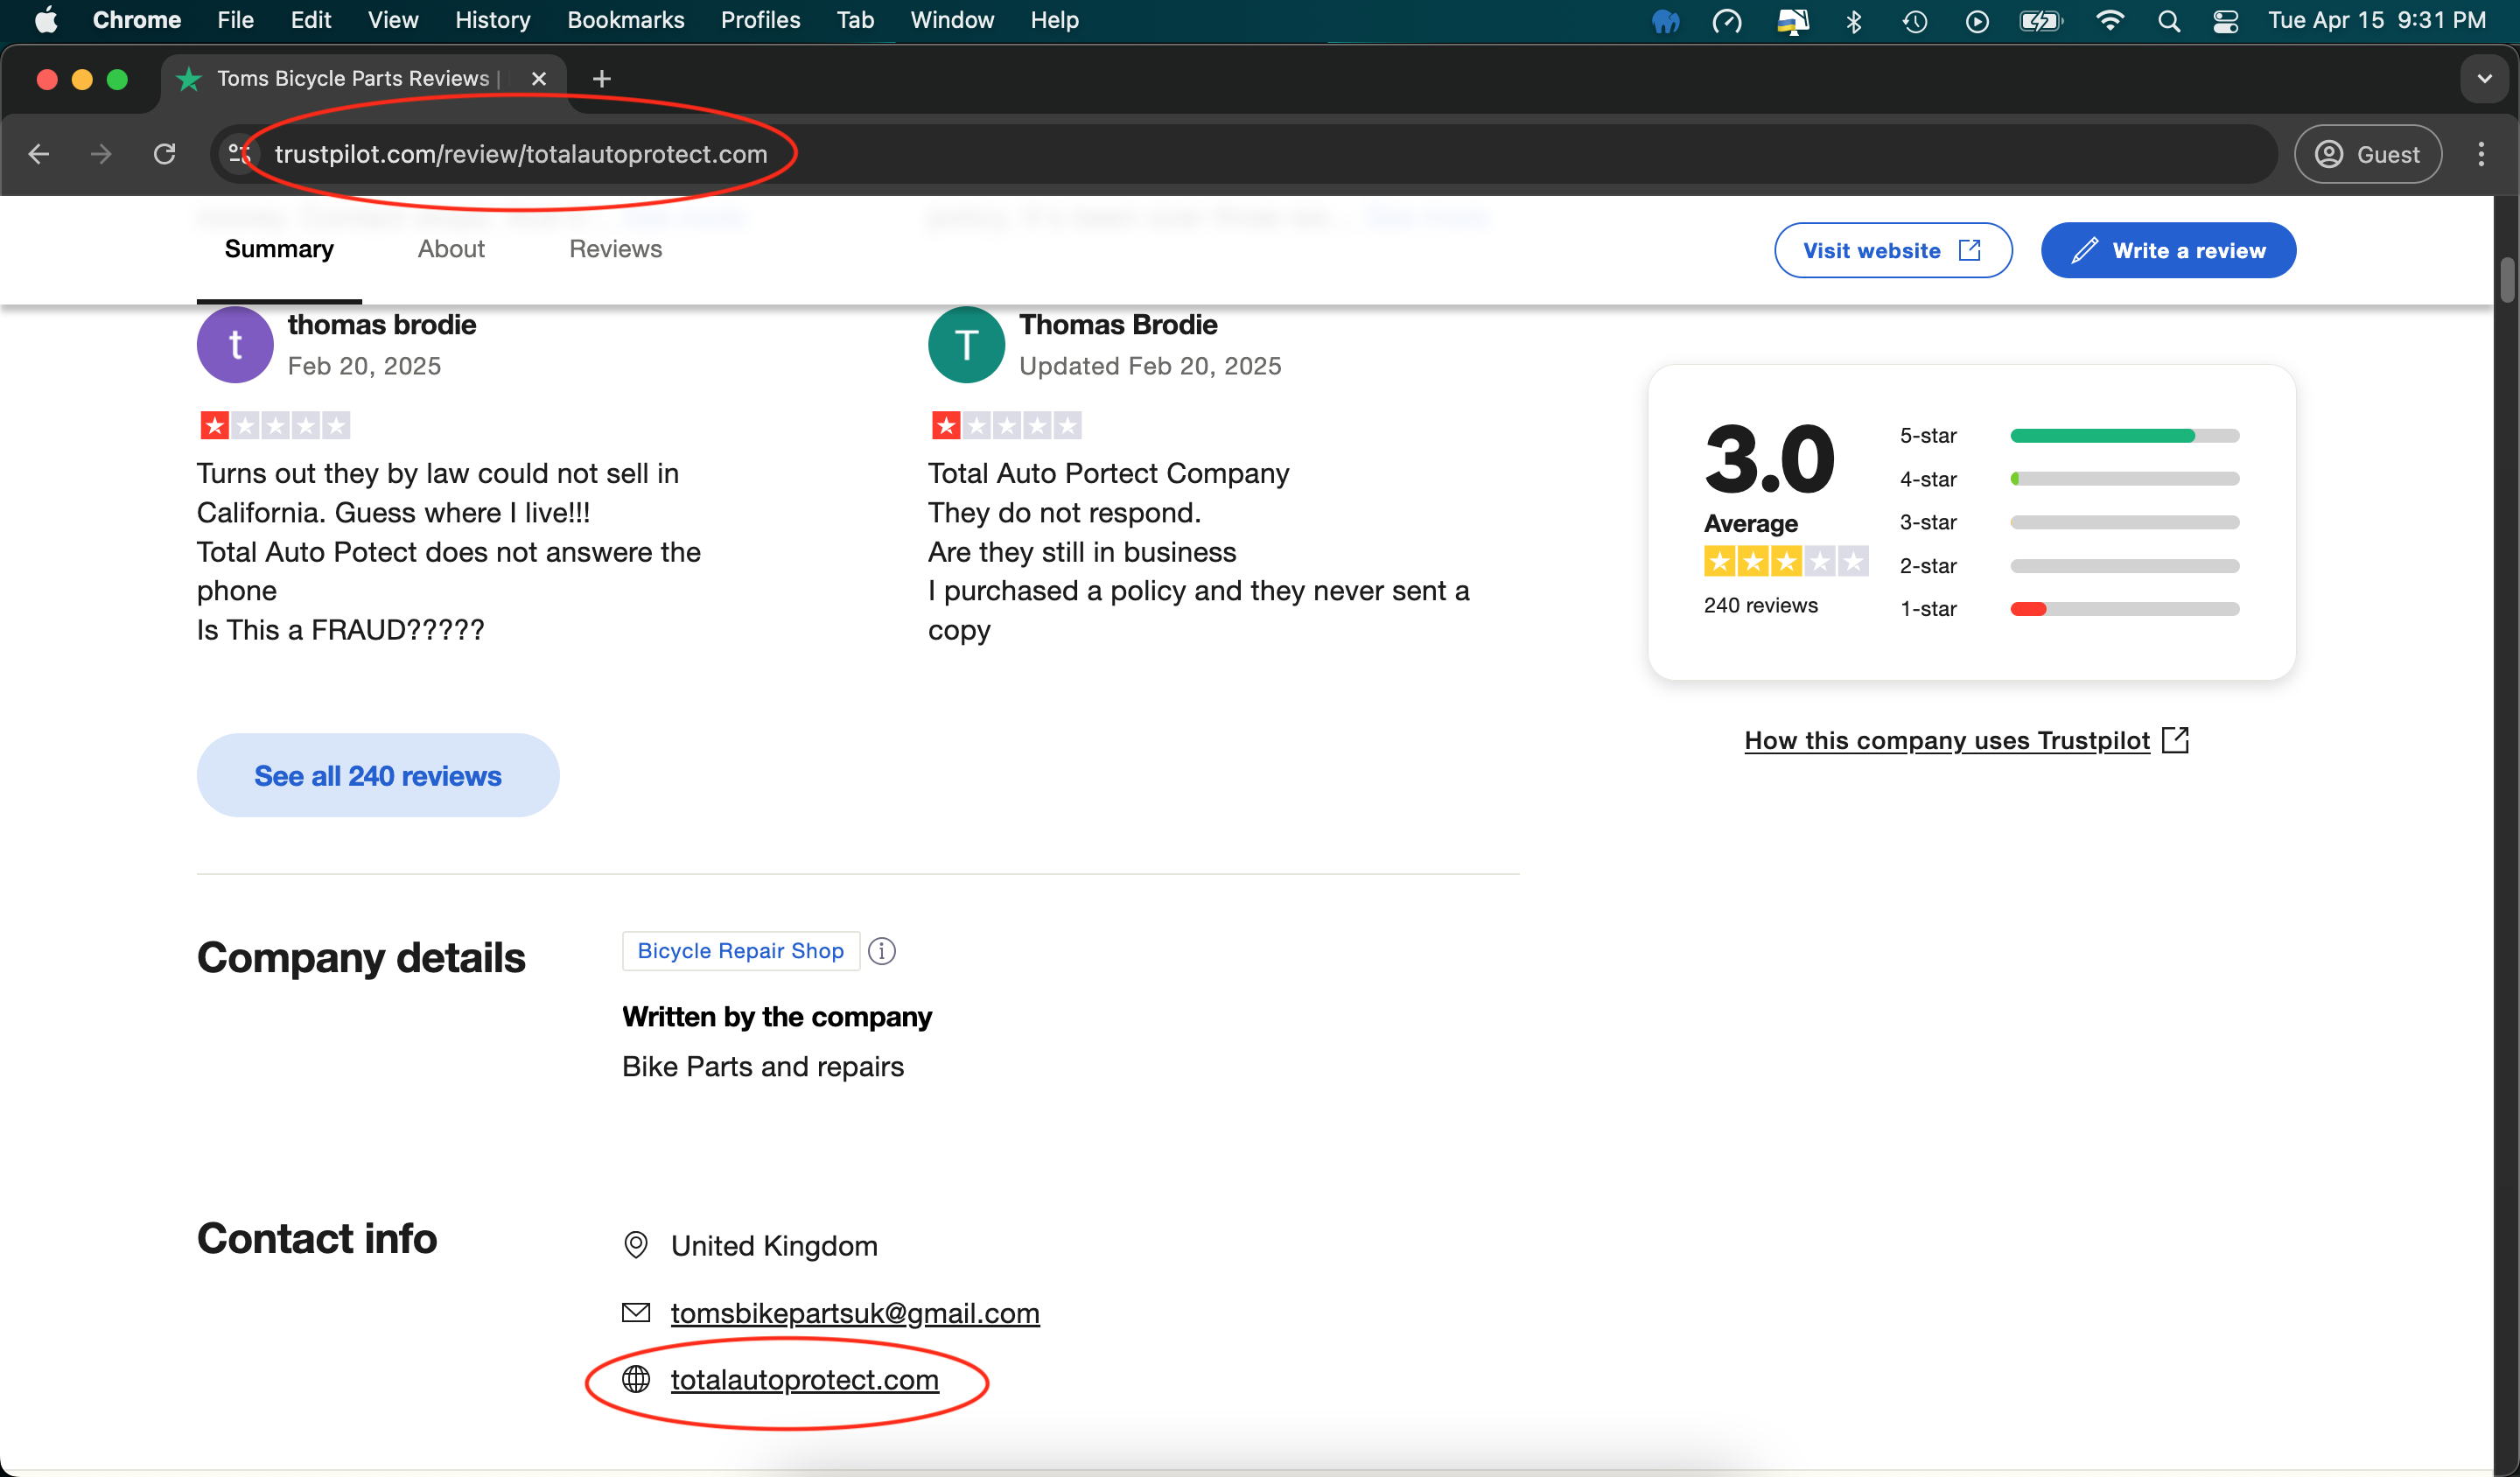The width and height of the screenshot is (2520, 1477).
Task: Click the display screen-mirroring menu bar icon
Action: click(x=1792, y=21)
